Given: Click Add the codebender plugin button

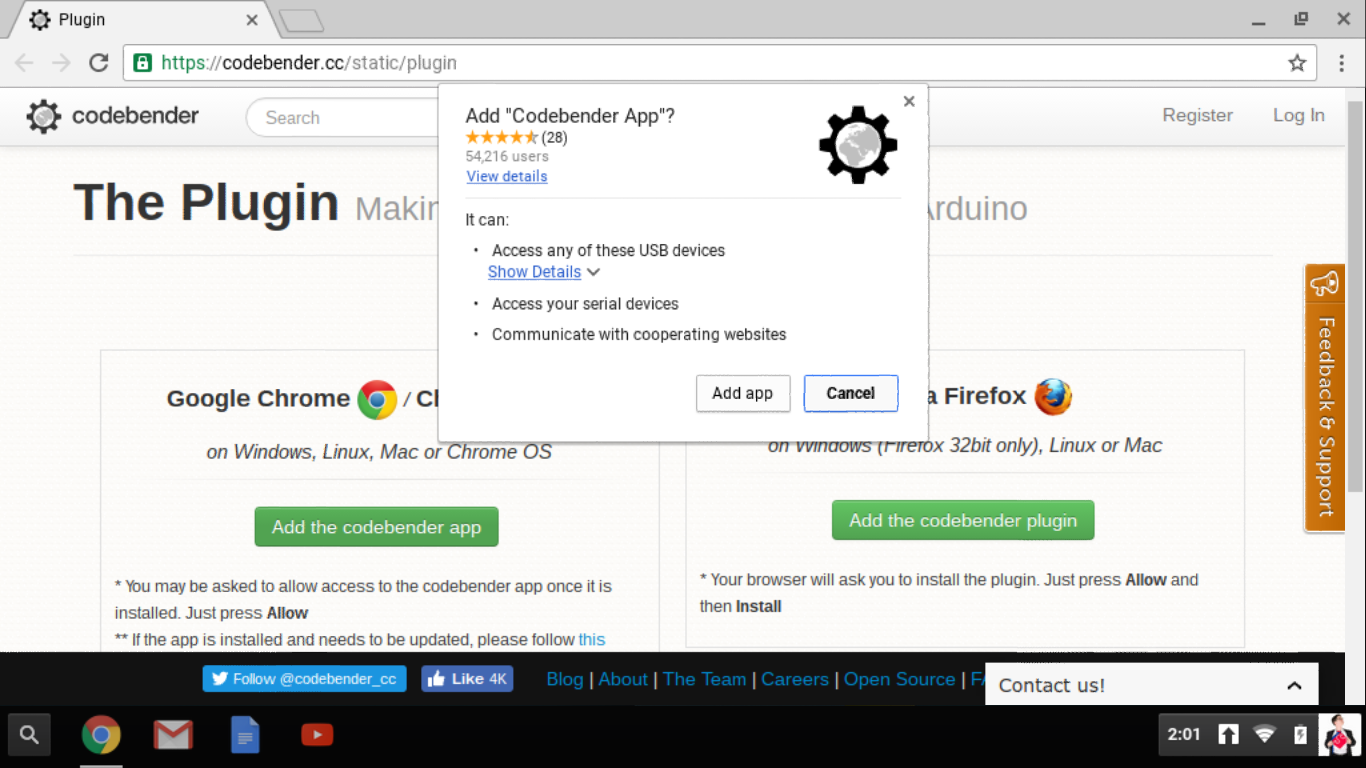Looking at the screenshot, I should (963, 520).
